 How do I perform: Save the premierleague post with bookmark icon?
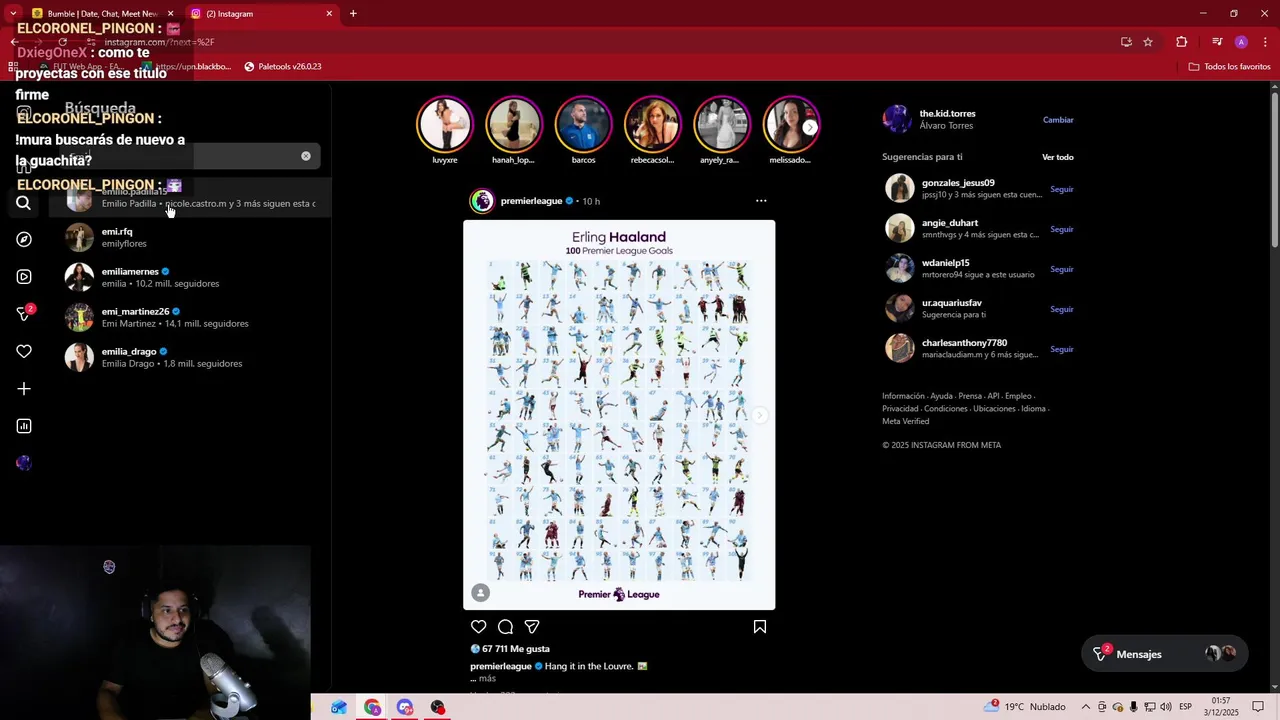[760, 627]
